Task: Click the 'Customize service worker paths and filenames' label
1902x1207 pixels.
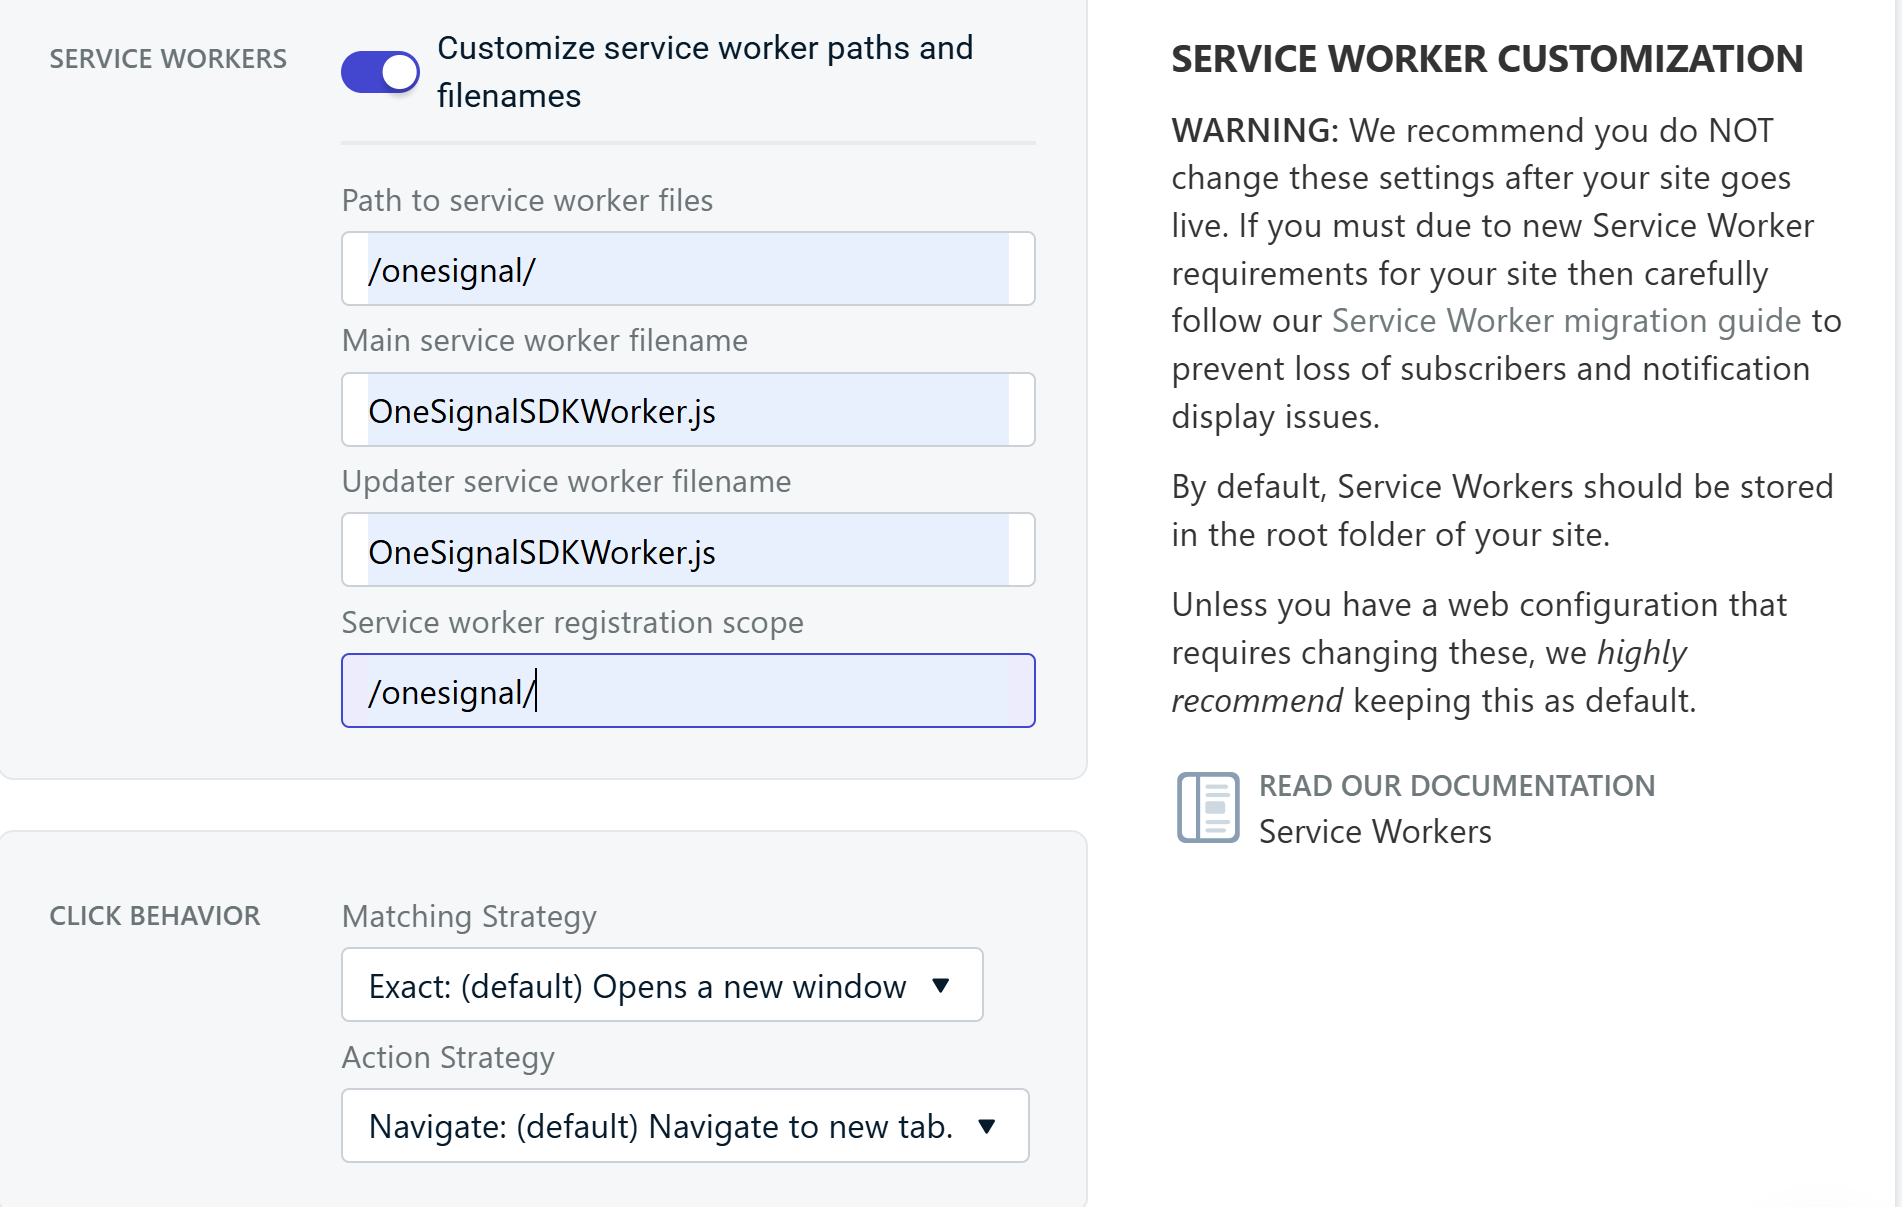Action: pos(705,72)
